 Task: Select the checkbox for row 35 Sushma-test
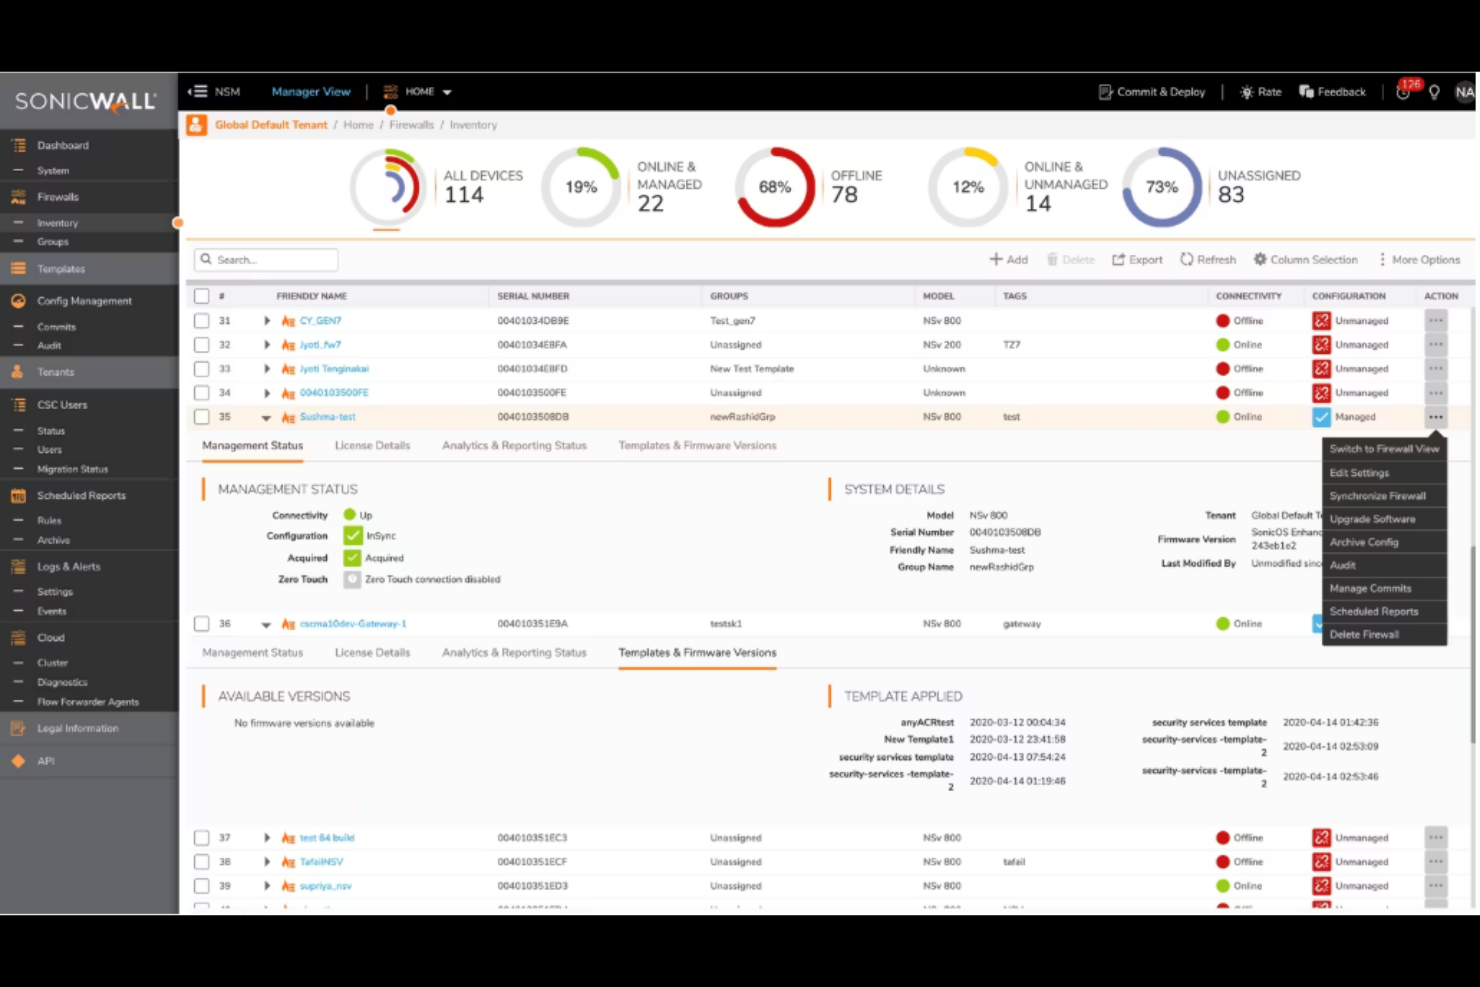click(x=201, y=417)
